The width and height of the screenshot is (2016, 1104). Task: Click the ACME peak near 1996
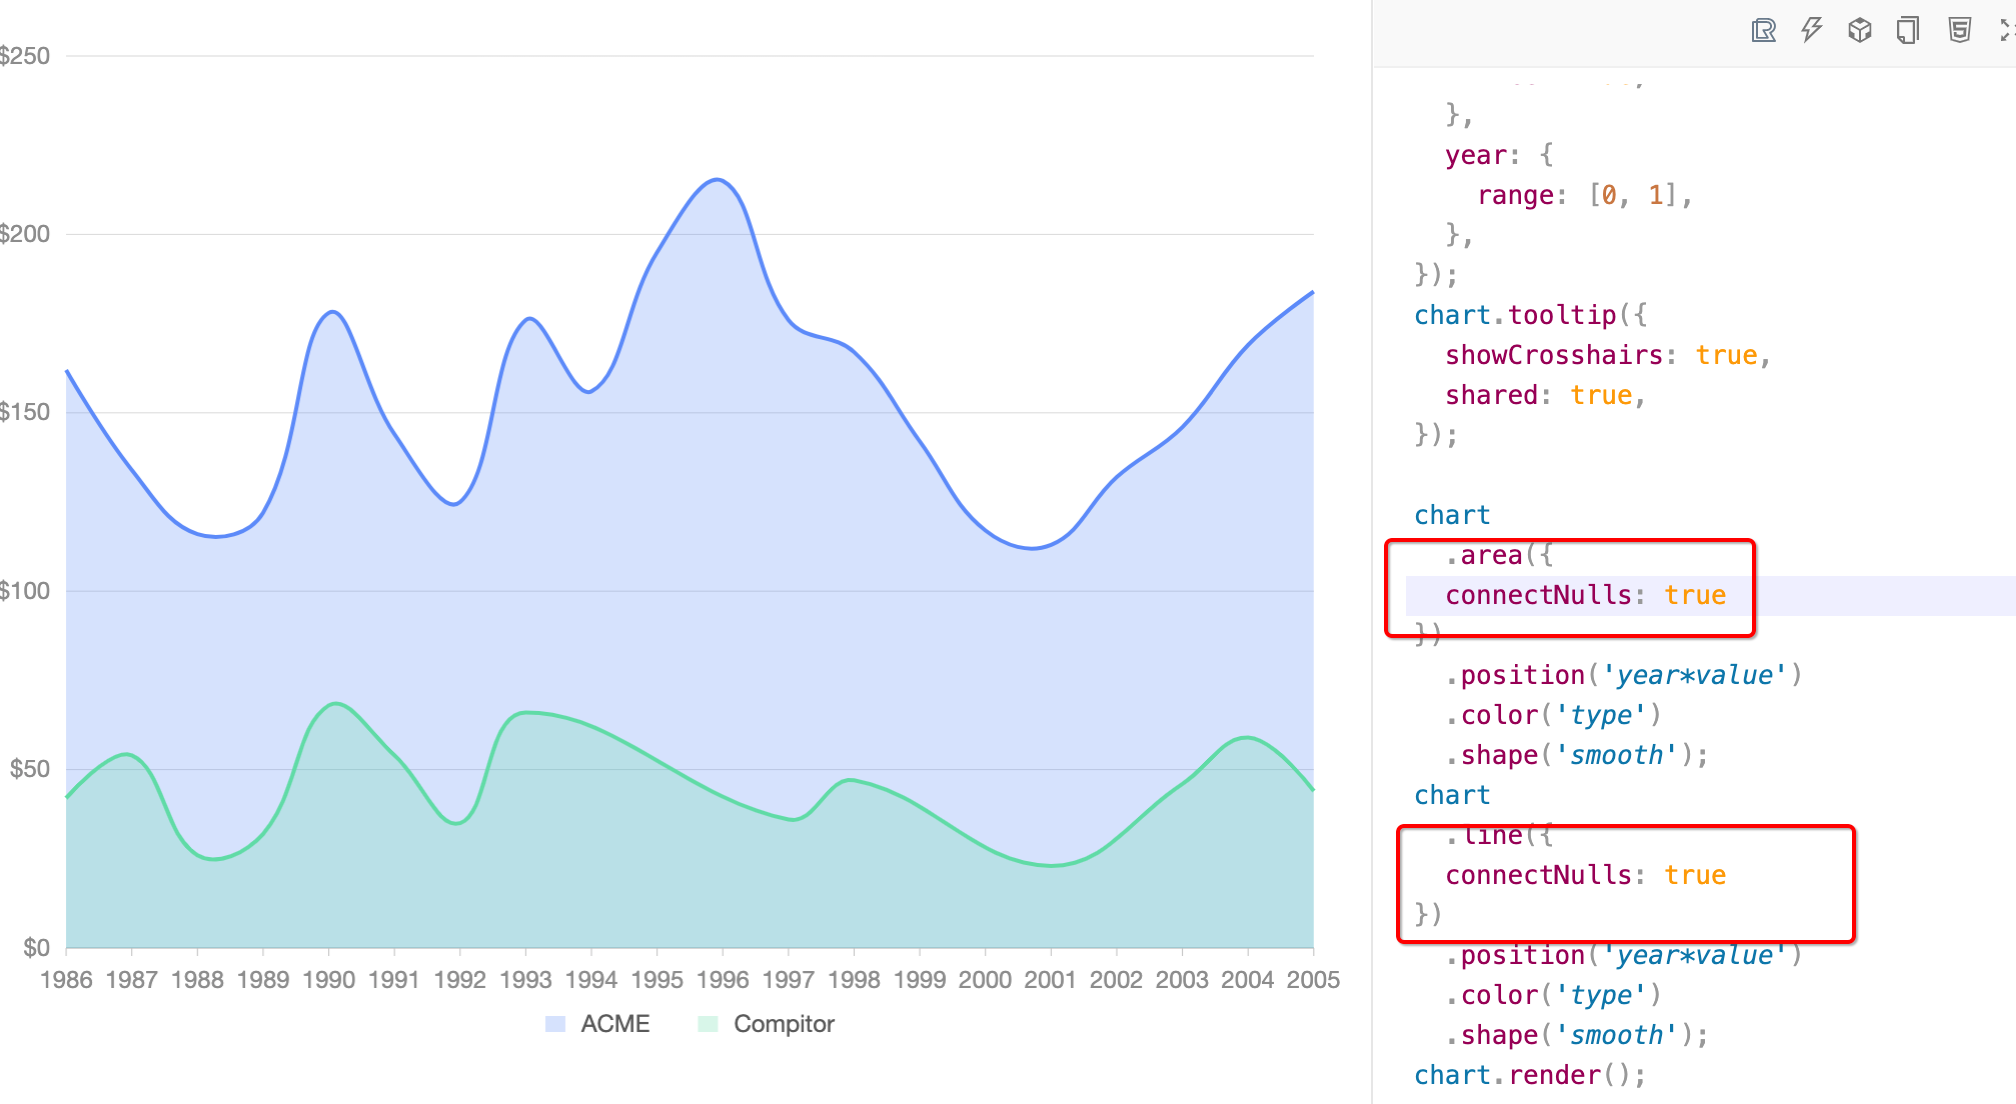717,180
